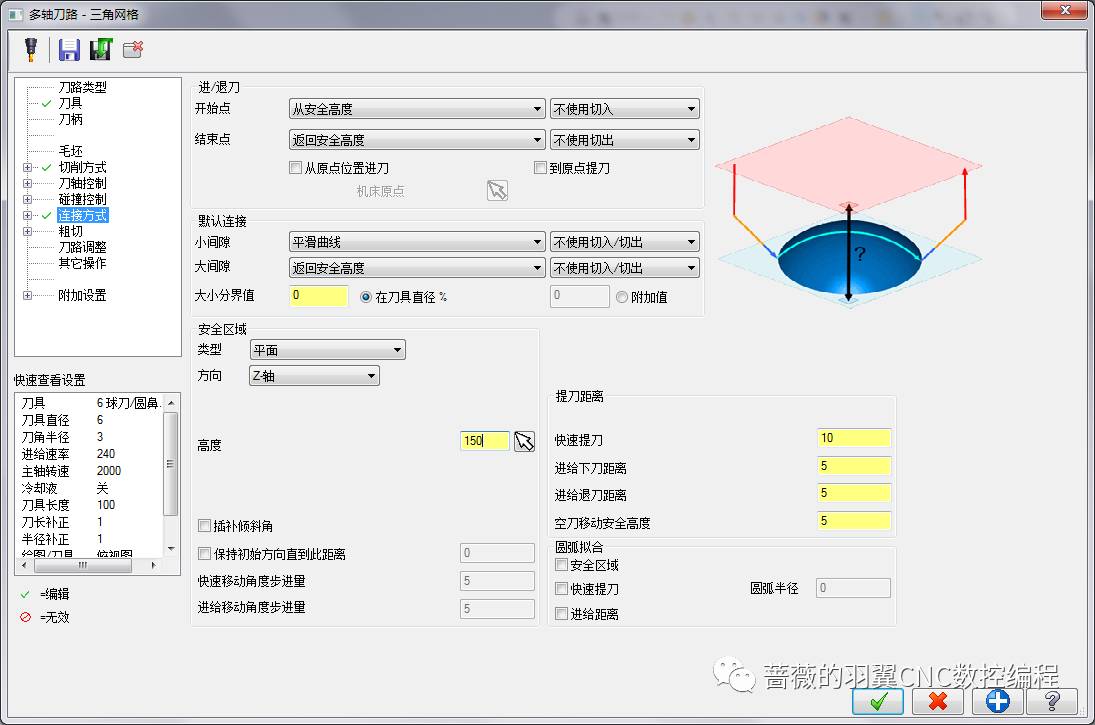This screenshot has width=1095, height=725.
Task: Select 刀路类型 in tree
Action: coord(82,87)
